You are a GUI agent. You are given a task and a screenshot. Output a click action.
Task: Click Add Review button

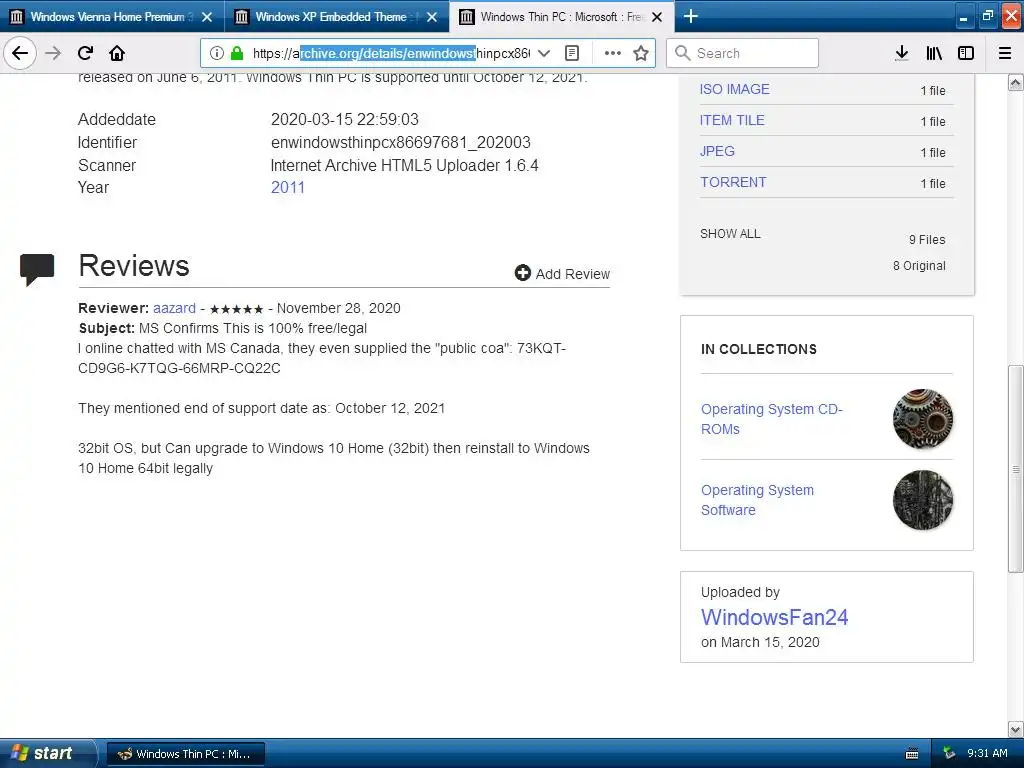(x=562, y=274)
